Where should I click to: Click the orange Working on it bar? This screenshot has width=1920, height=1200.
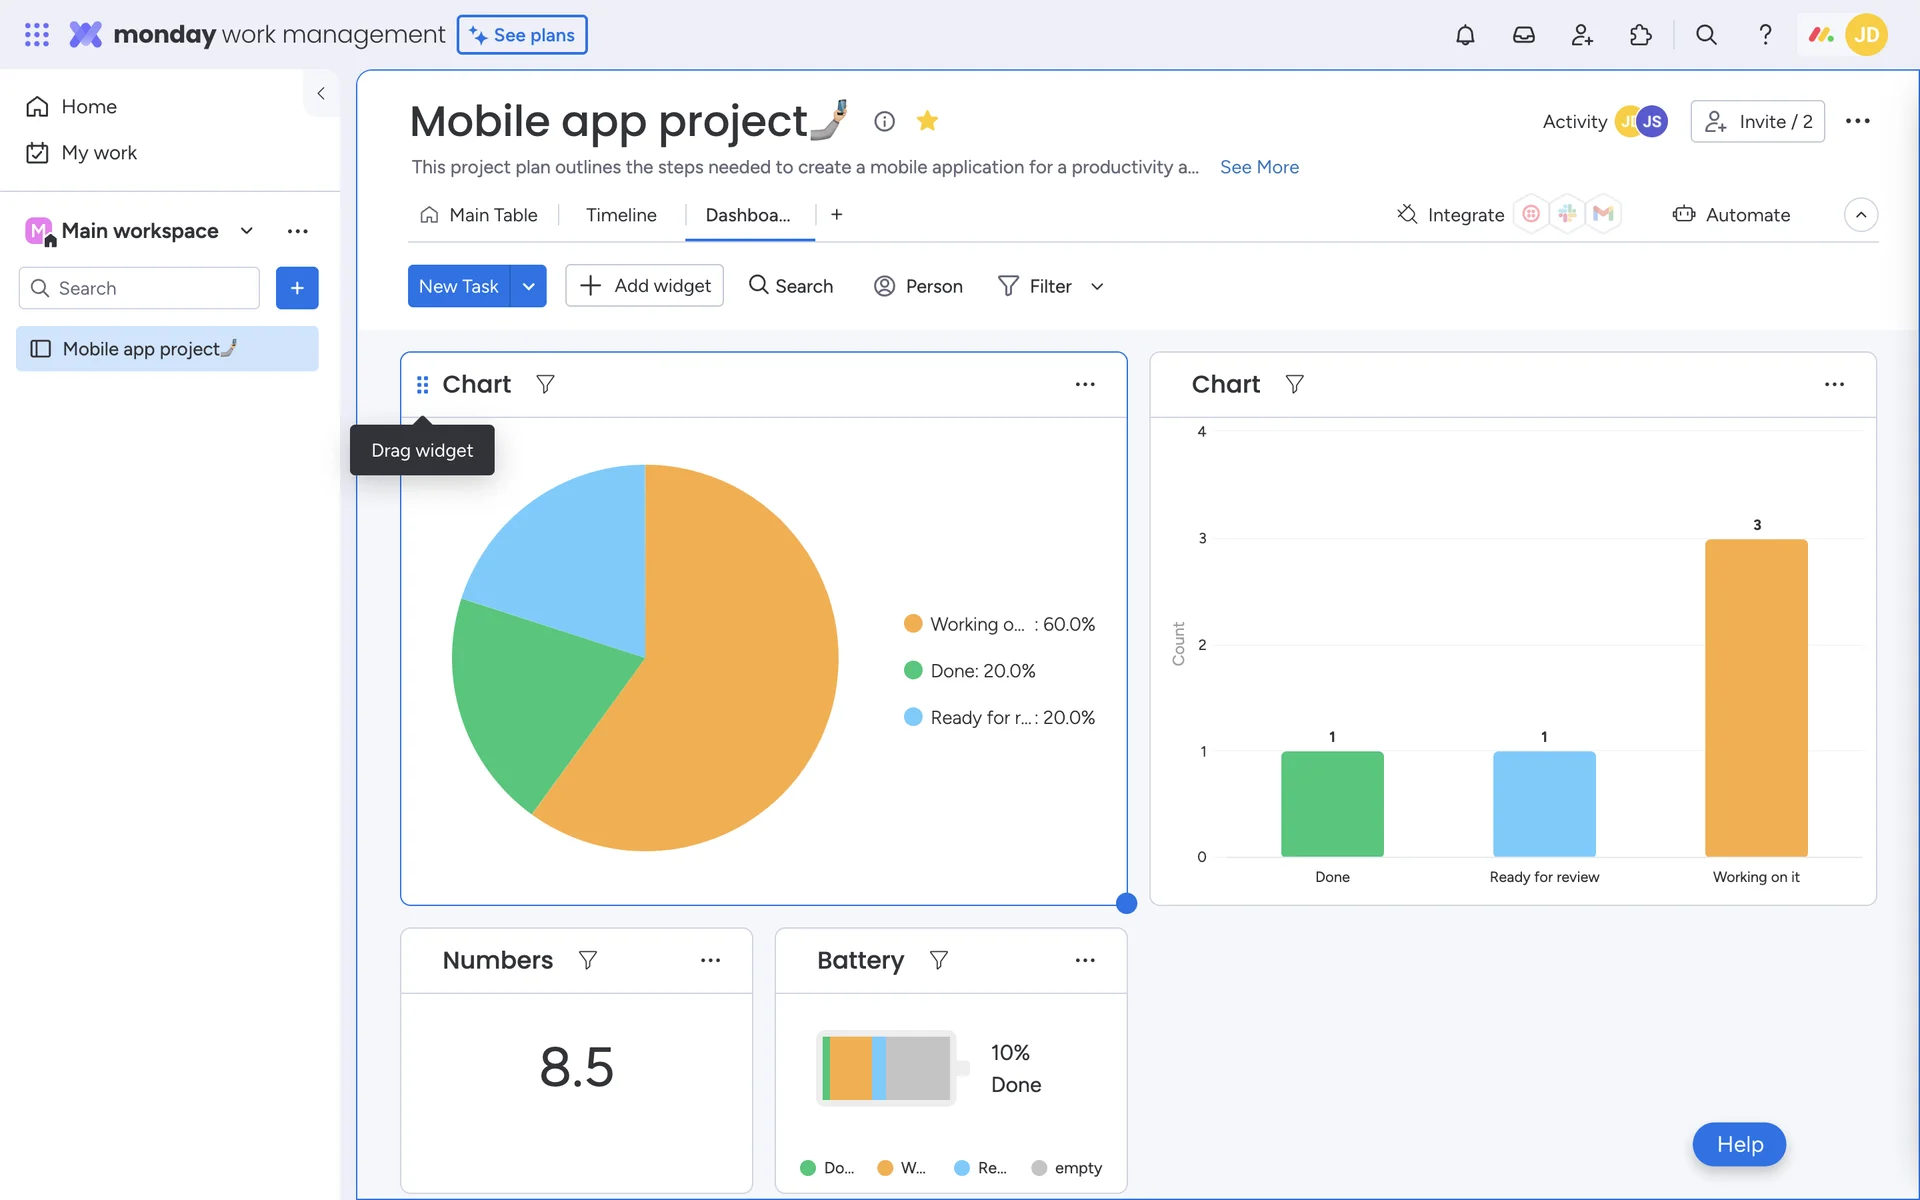click(1756, 697)
